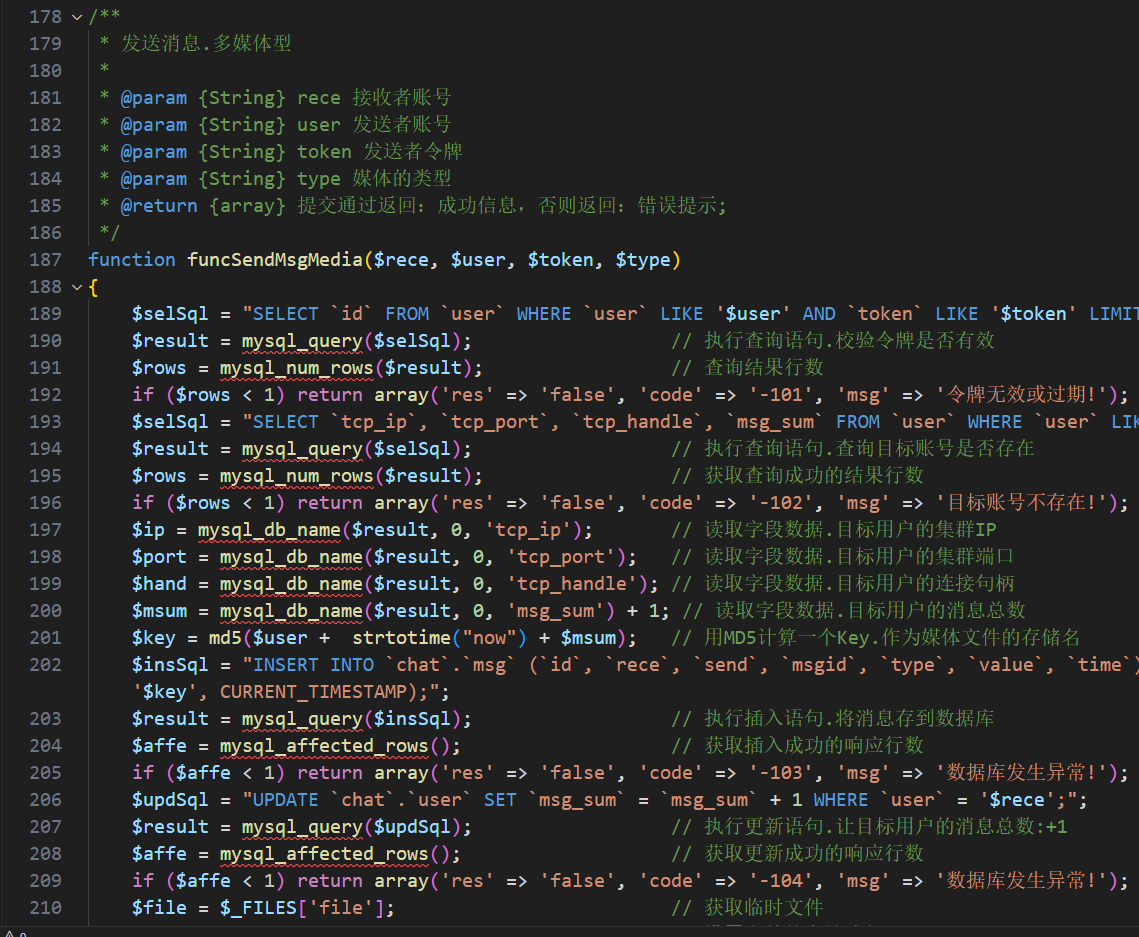Click the $port variable on line 198
Image resolution: width=1139 pixels, height=937 pixels.
click(x=159, y=556)
